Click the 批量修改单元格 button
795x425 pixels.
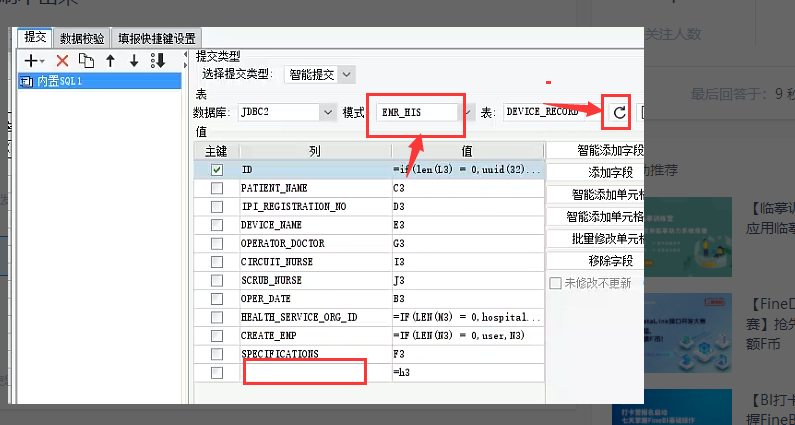point(595,238)
